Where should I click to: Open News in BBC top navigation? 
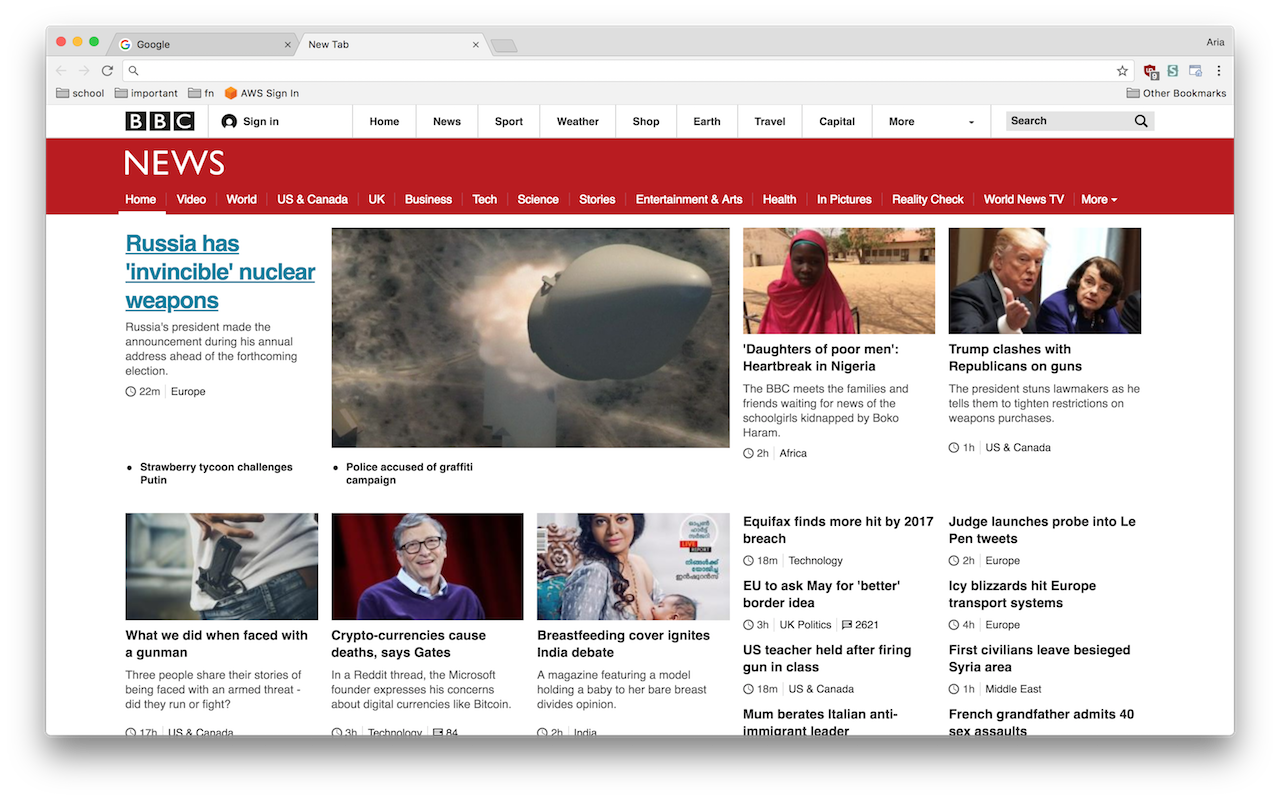click(x=447, y=121)
